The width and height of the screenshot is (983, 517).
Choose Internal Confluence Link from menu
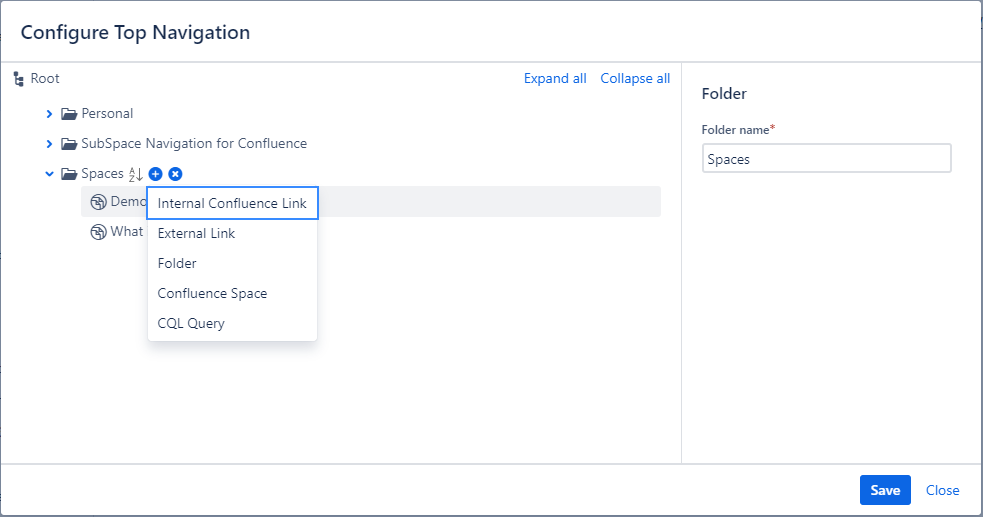click(232, 203)
